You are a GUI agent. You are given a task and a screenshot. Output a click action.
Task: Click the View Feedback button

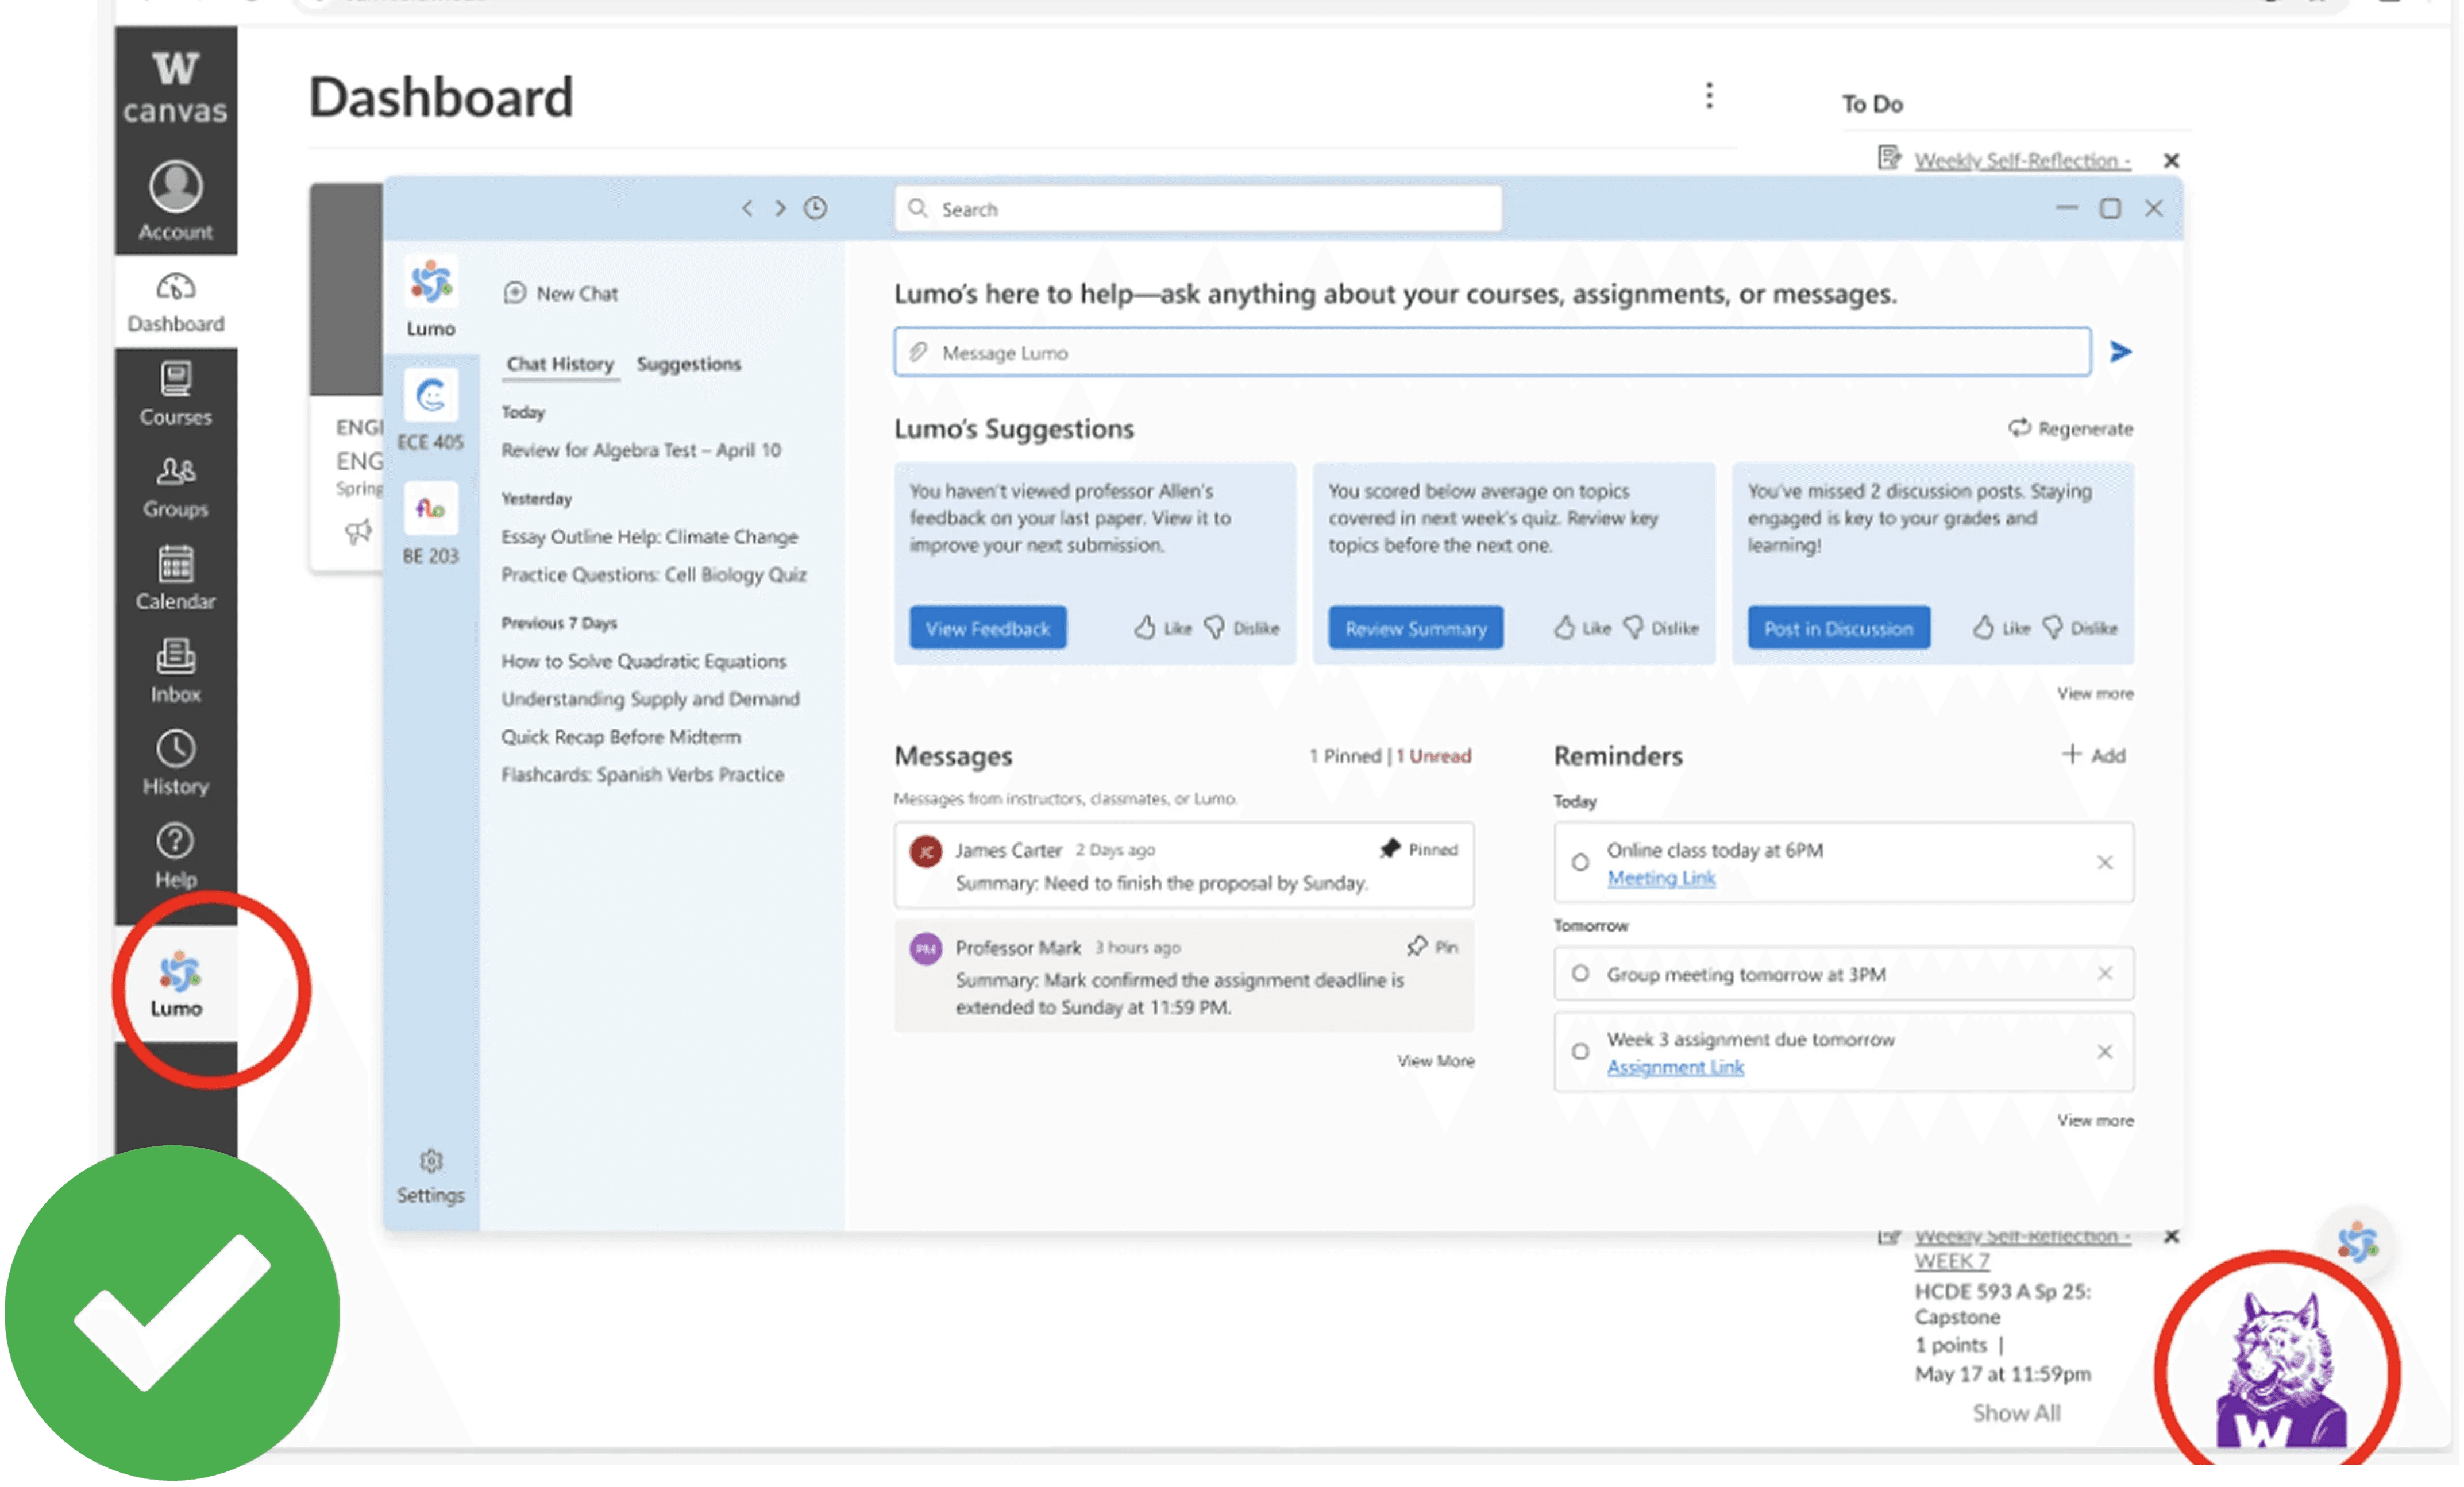(987, 628)
